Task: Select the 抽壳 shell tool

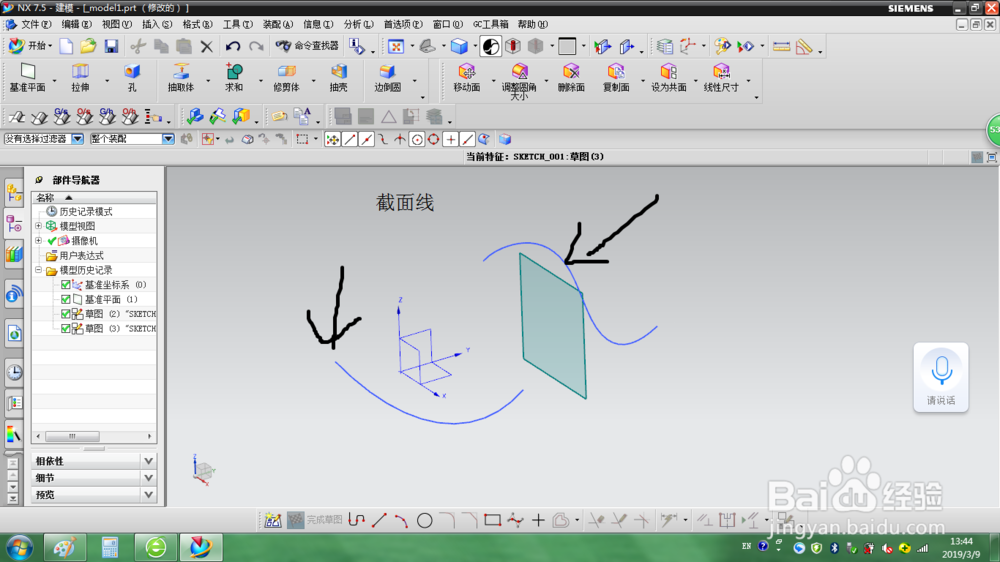Action: (x=339, y=78)
